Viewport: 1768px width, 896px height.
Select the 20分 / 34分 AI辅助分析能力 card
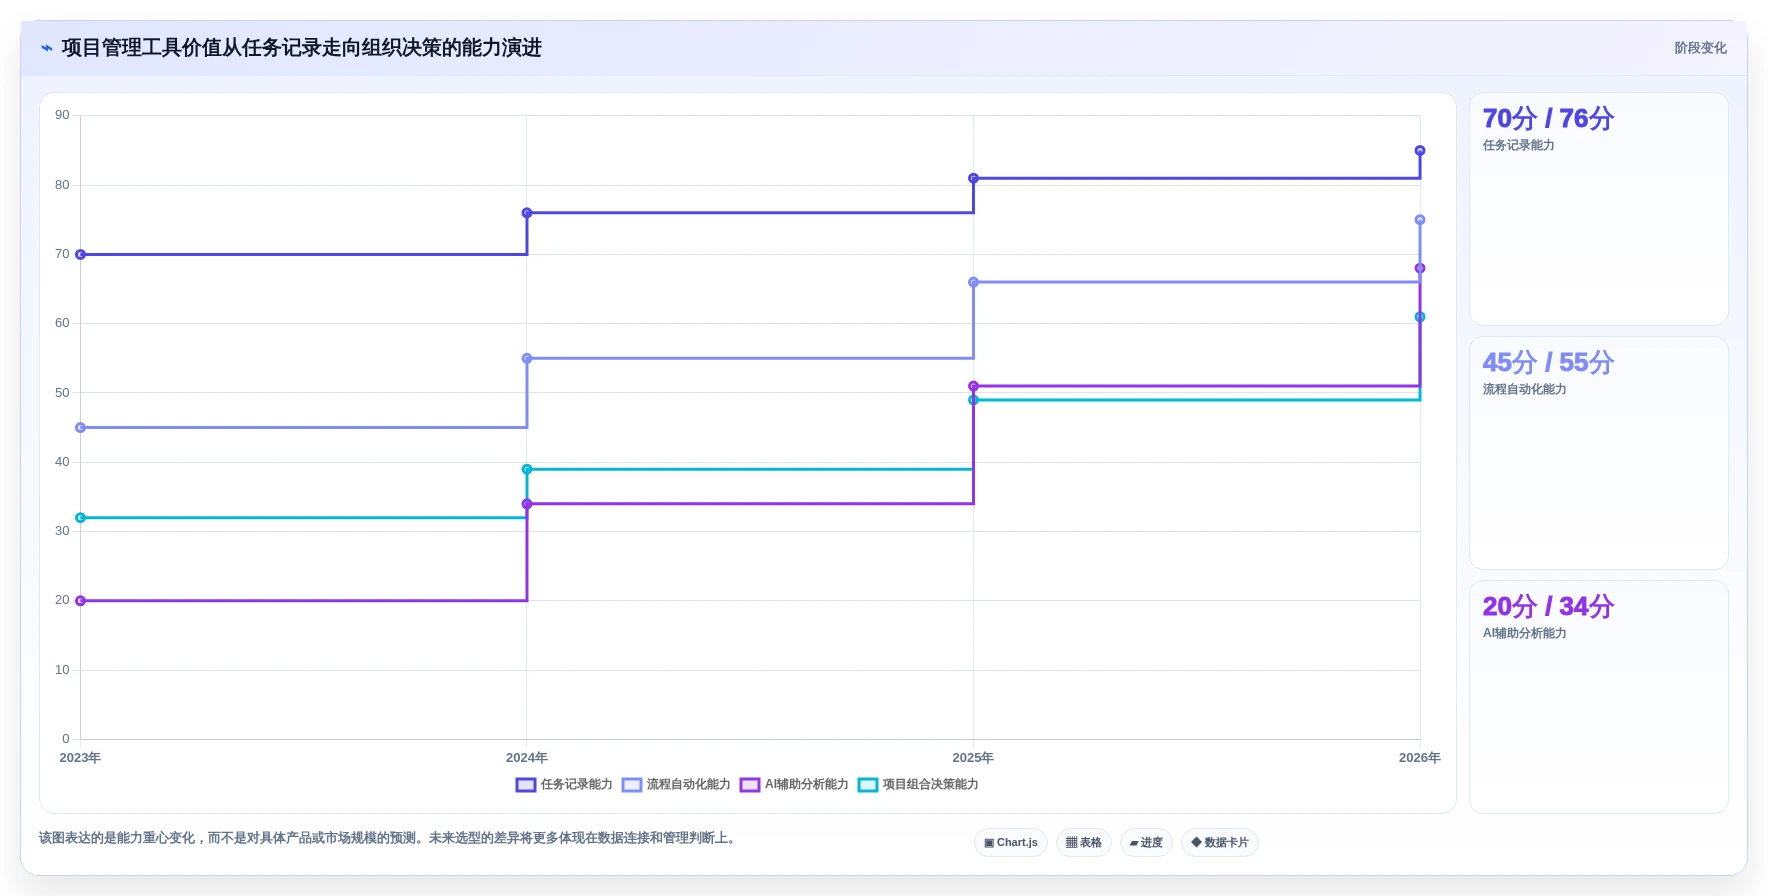pyautogui.click(x=1599, y=697)
